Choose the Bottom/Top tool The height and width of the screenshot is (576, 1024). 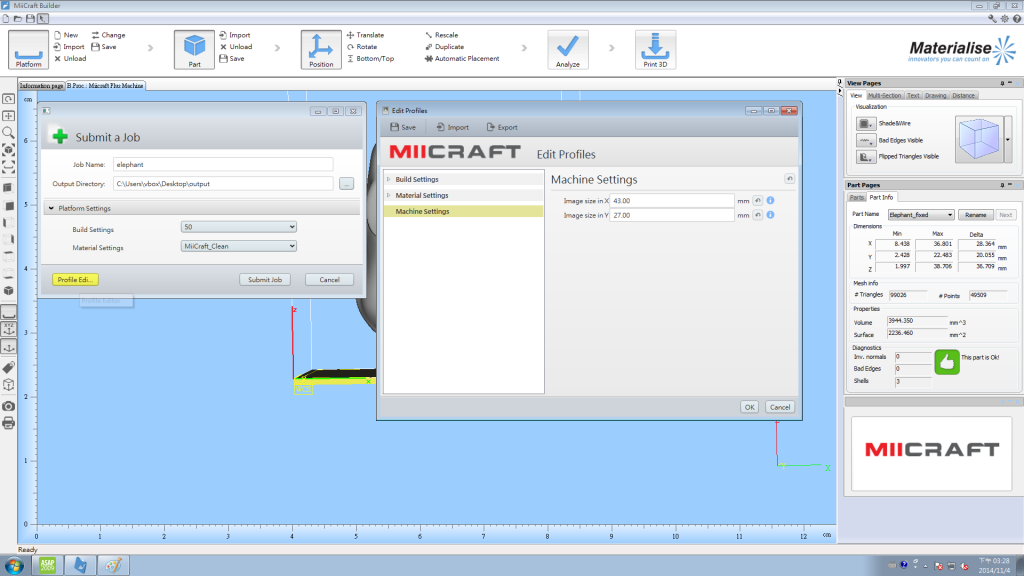370,59
